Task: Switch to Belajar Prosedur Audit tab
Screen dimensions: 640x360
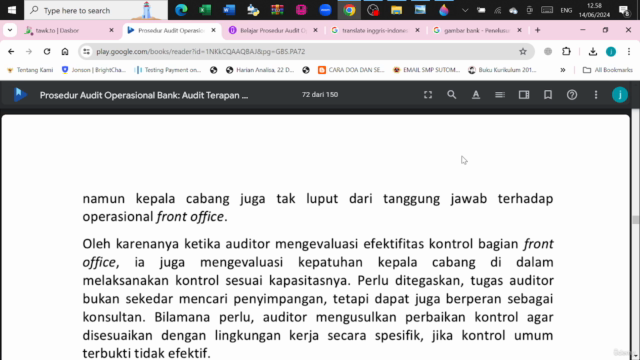Action: click(x=273, y=30)
